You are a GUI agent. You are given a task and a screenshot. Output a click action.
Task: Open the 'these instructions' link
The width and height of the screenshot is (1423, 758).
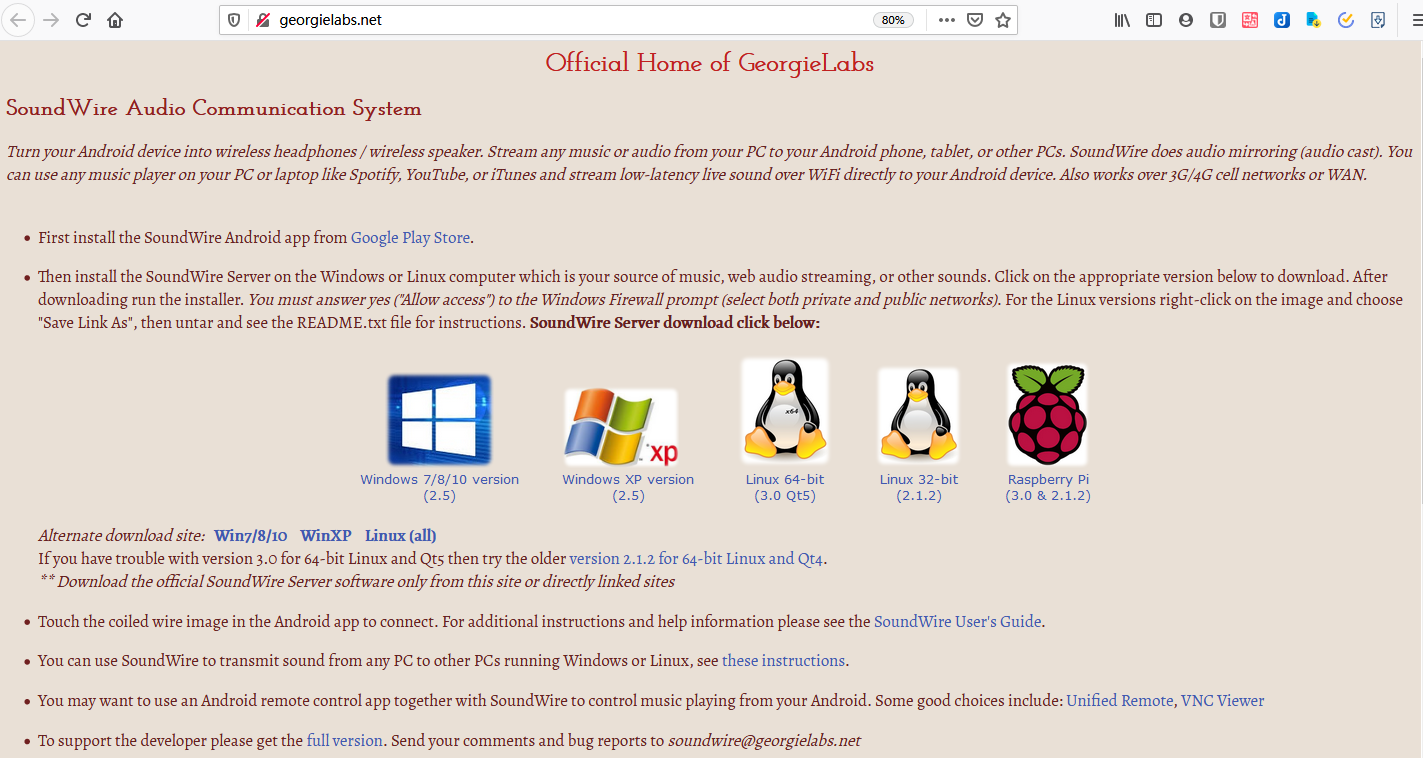point(783,661)
